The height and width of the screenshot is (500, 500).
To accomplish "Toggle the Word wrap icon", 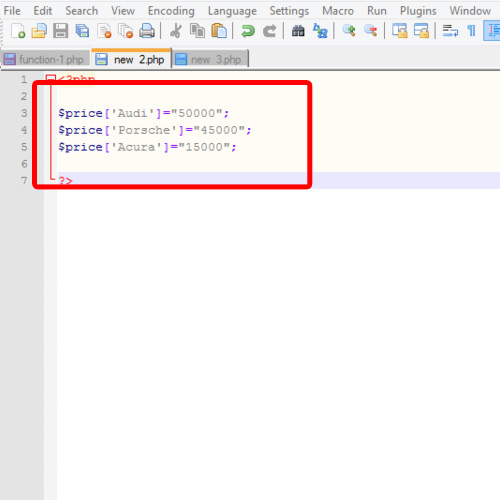I will click(450, 31).
